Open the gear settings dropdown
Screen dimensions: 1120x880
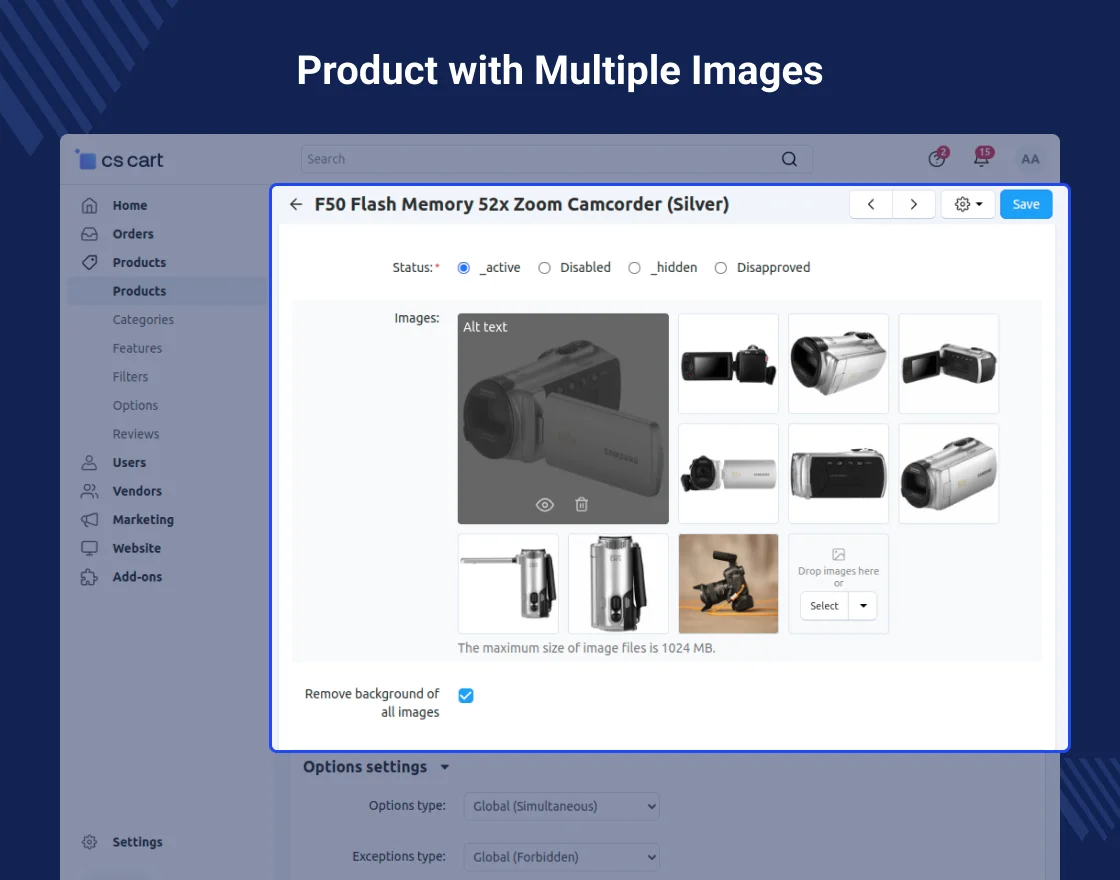tap(968, 204)
